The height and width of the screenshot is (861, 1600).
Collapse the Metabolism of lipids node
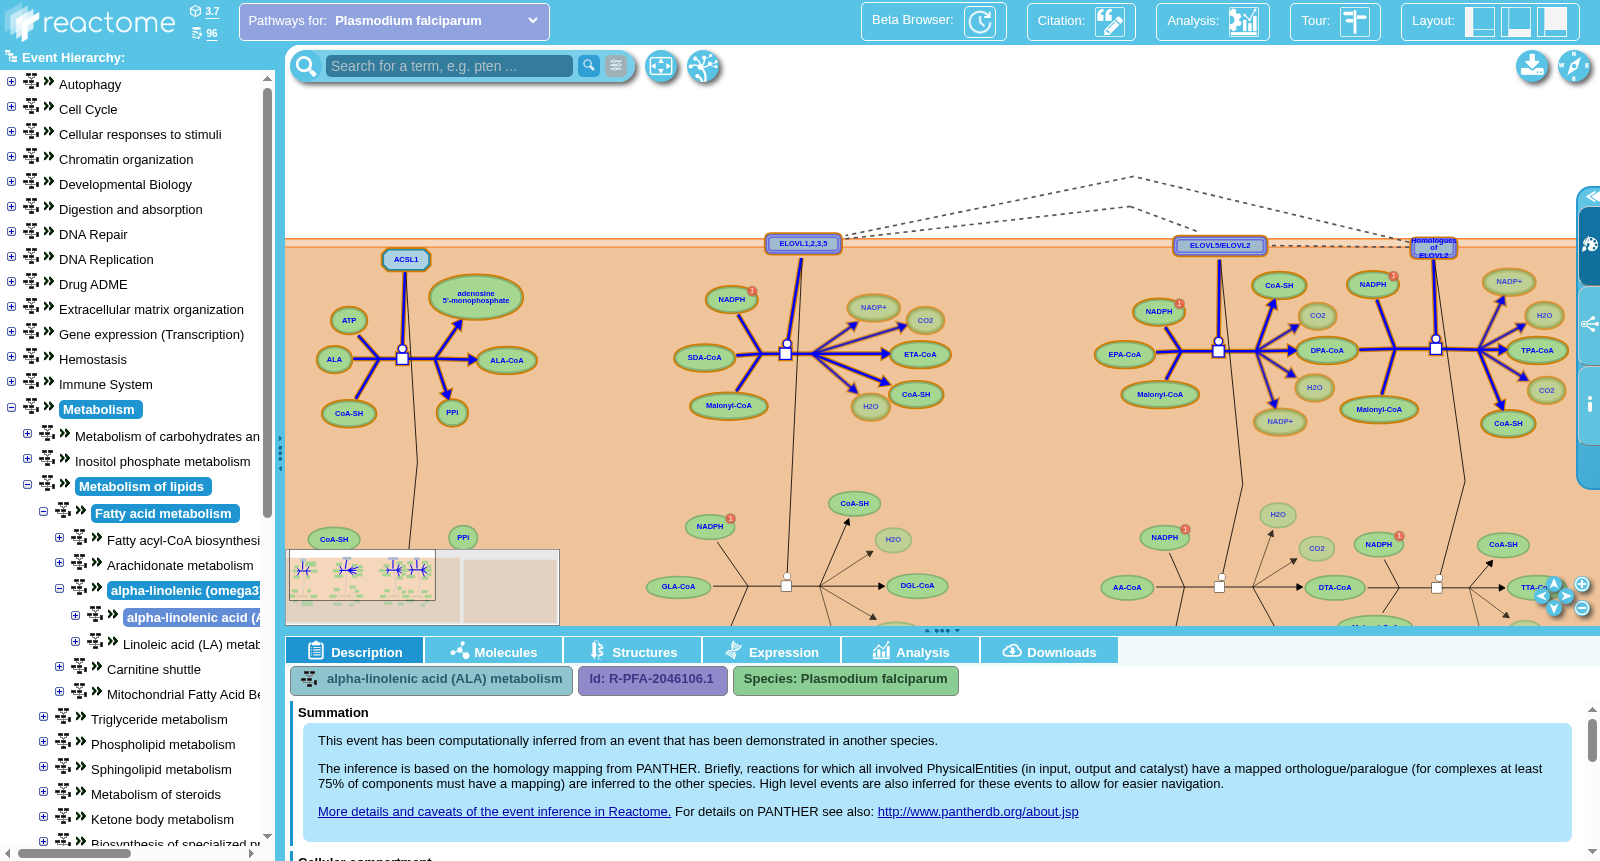pyautogui.click(x=27, y=484)
